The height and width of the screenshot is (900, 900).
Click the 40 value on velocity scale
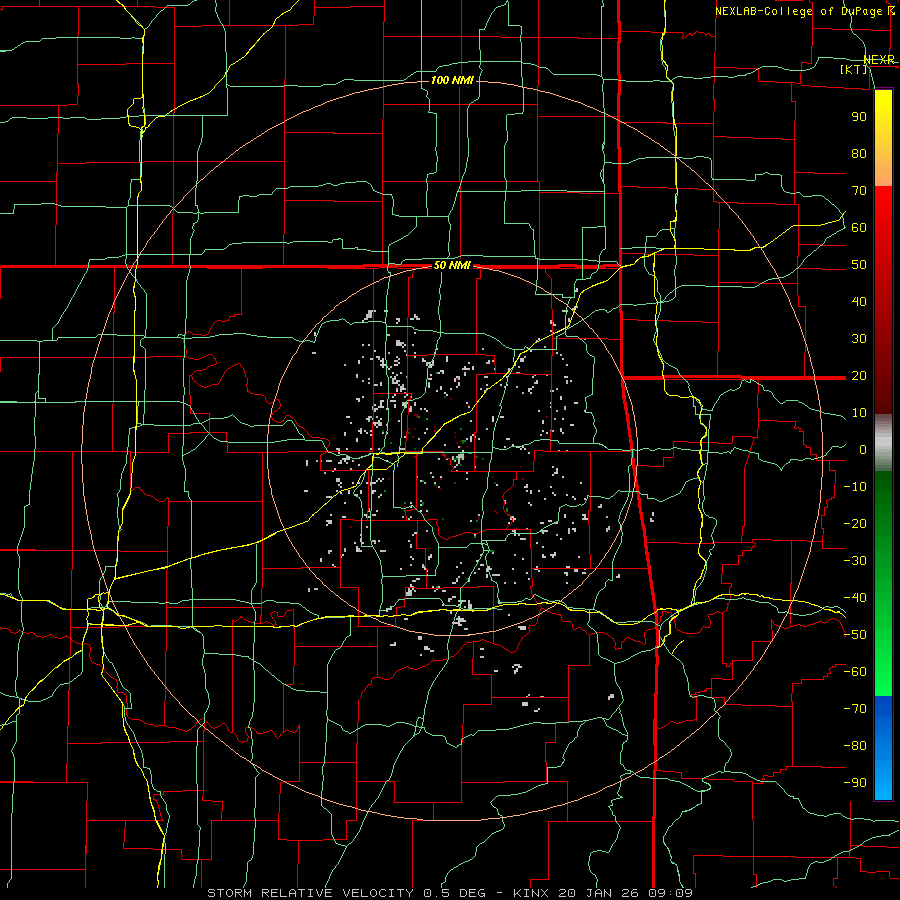click(859, 302)
